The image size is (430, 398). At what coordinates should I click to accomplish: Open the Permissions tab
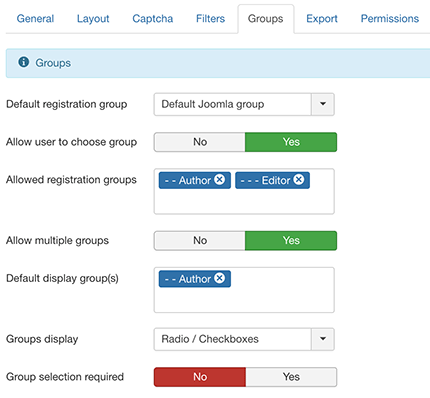click(390, 19)
